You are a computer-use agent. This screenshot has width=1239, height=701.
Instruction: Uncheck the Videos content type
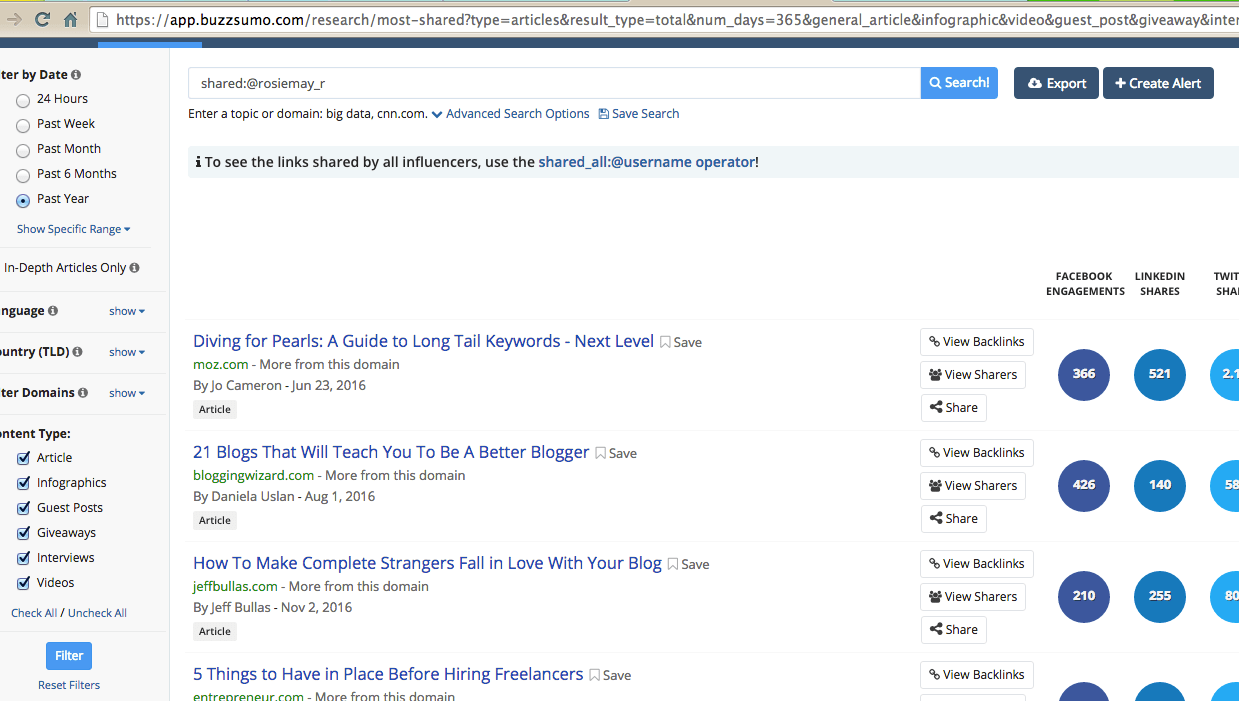coord(23,583)
